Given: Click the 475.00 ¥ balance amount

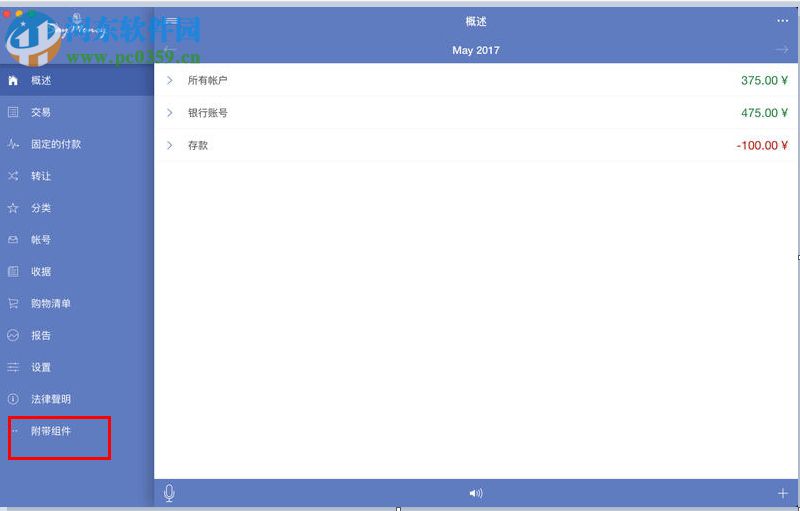Looking at the screenshot, I should coord(764,113).
